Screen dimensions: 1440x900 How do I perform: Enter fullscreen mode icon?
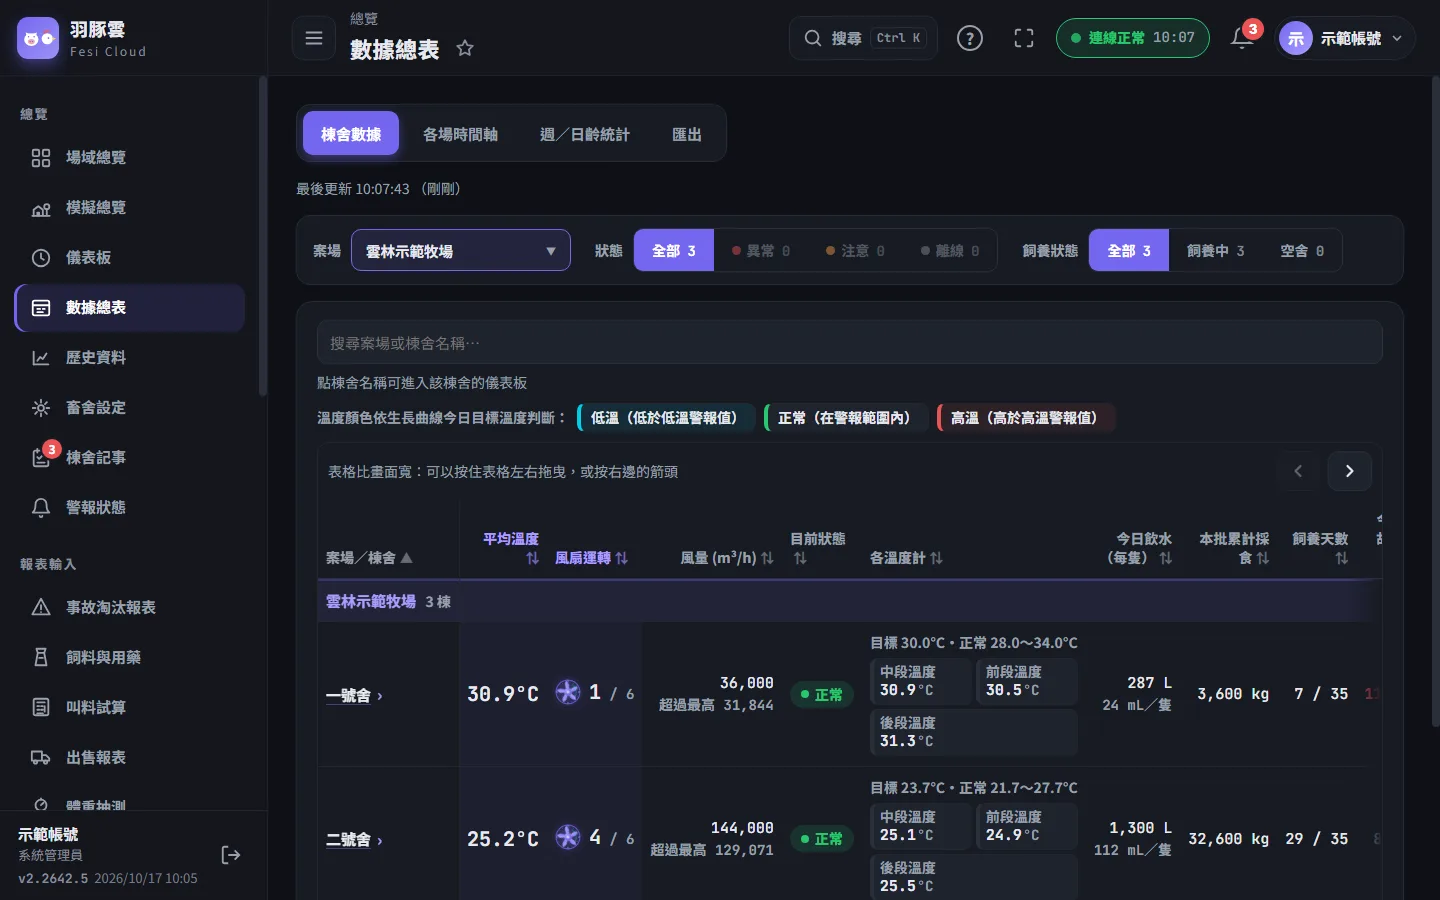pyautogui.click(x=1024, y=38)
